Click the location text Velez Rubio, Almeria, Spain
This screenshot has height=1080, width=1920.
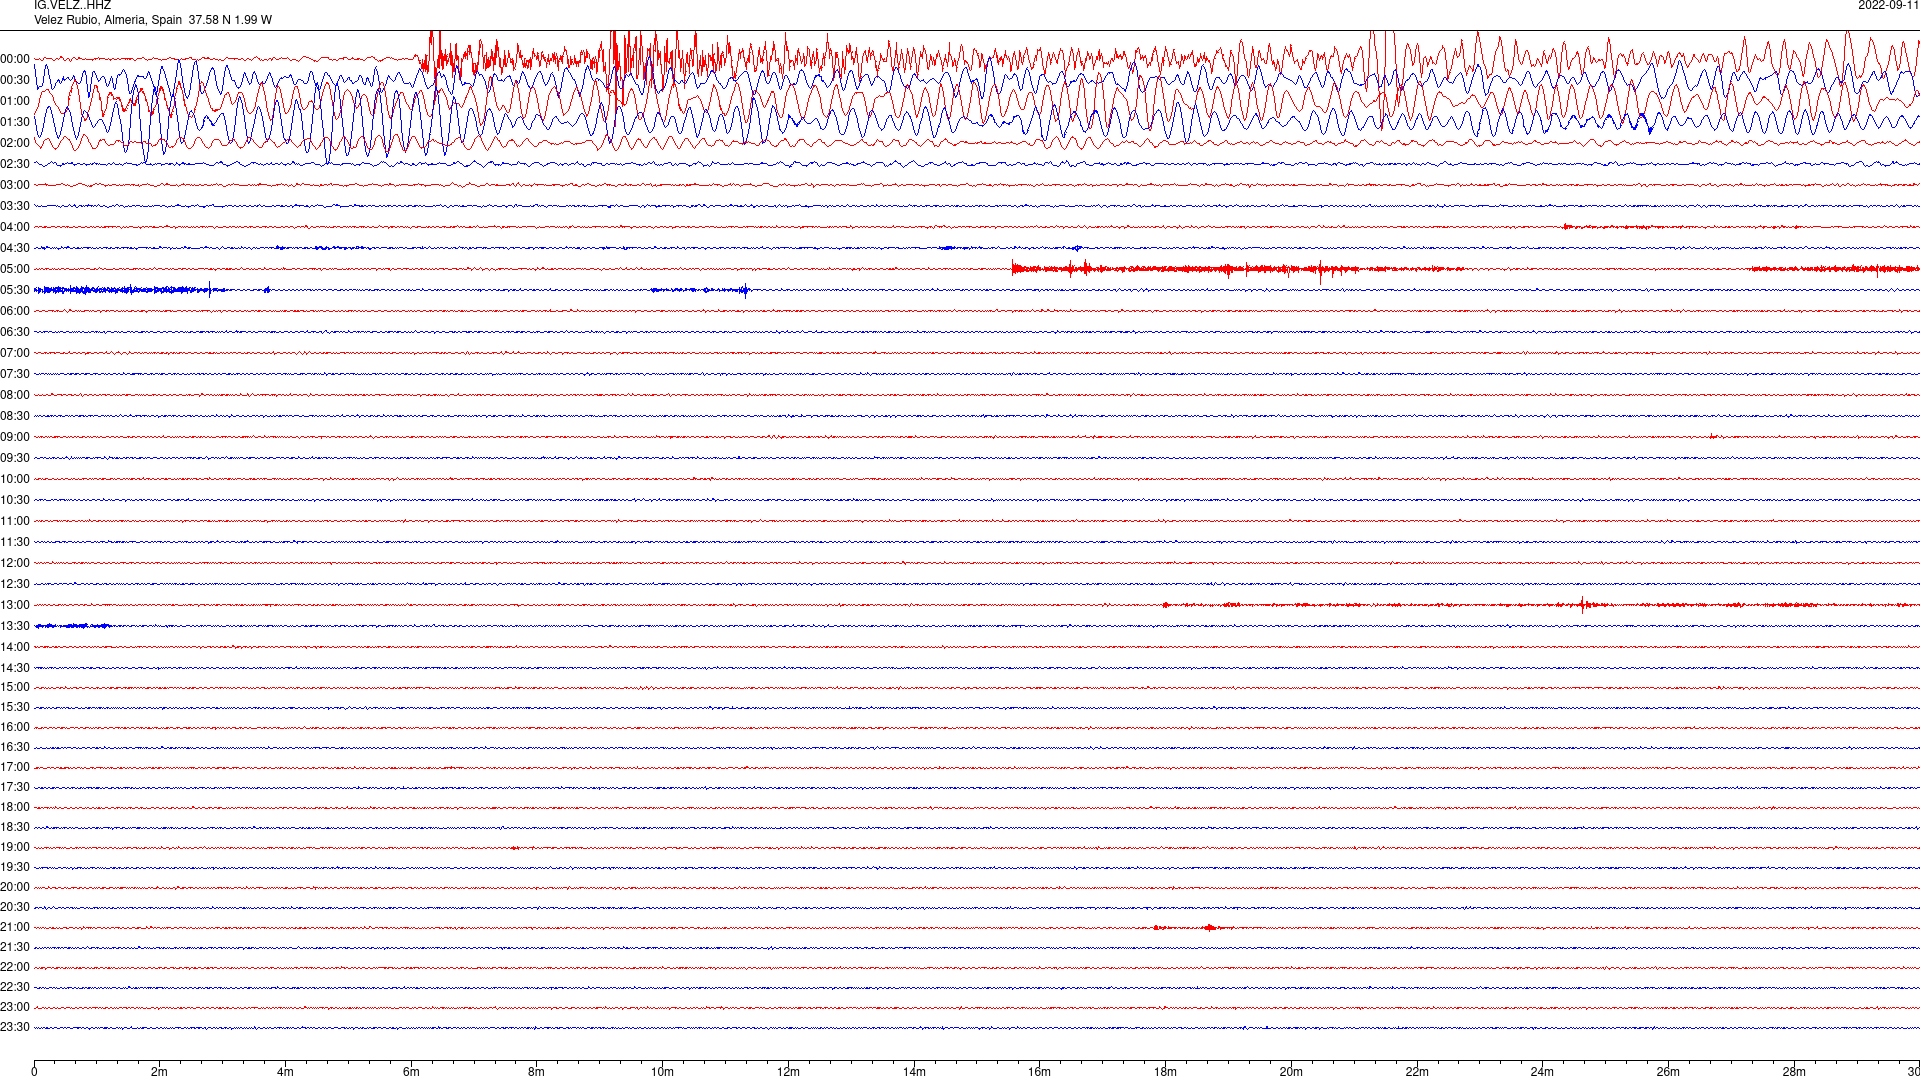coord(108,20)
